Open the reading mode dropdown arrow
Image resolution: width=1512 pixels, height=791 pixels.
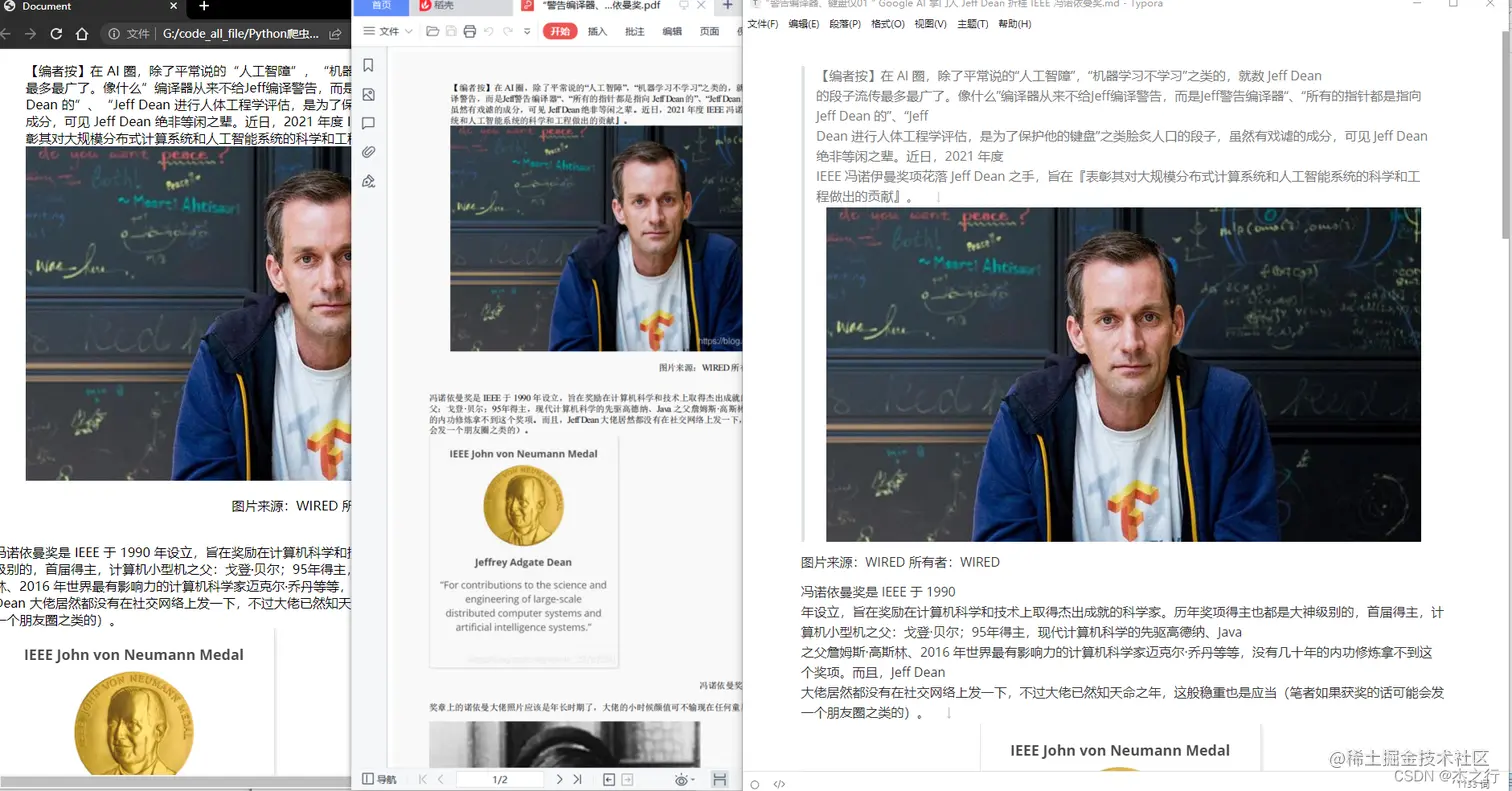tap(693, 779)
